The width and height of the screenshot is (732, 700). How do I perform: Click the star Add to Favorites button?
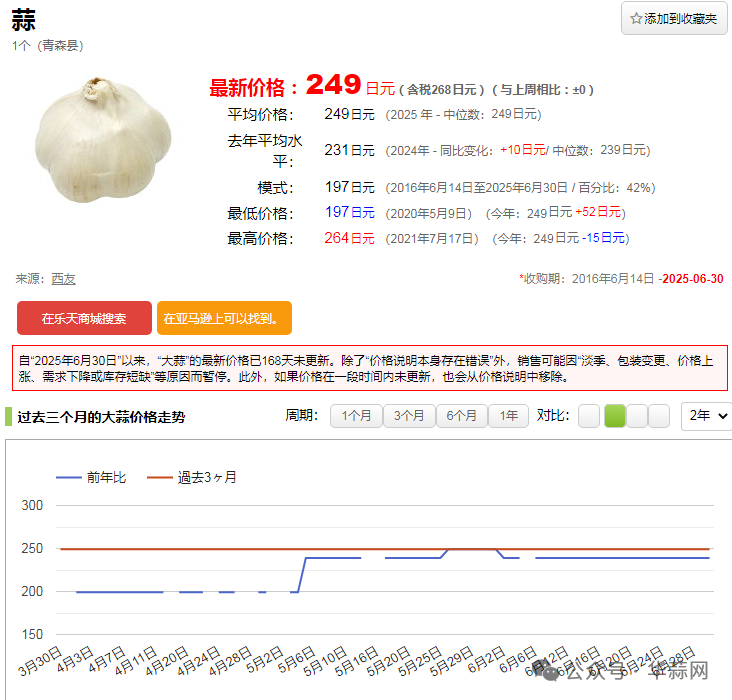673,18
